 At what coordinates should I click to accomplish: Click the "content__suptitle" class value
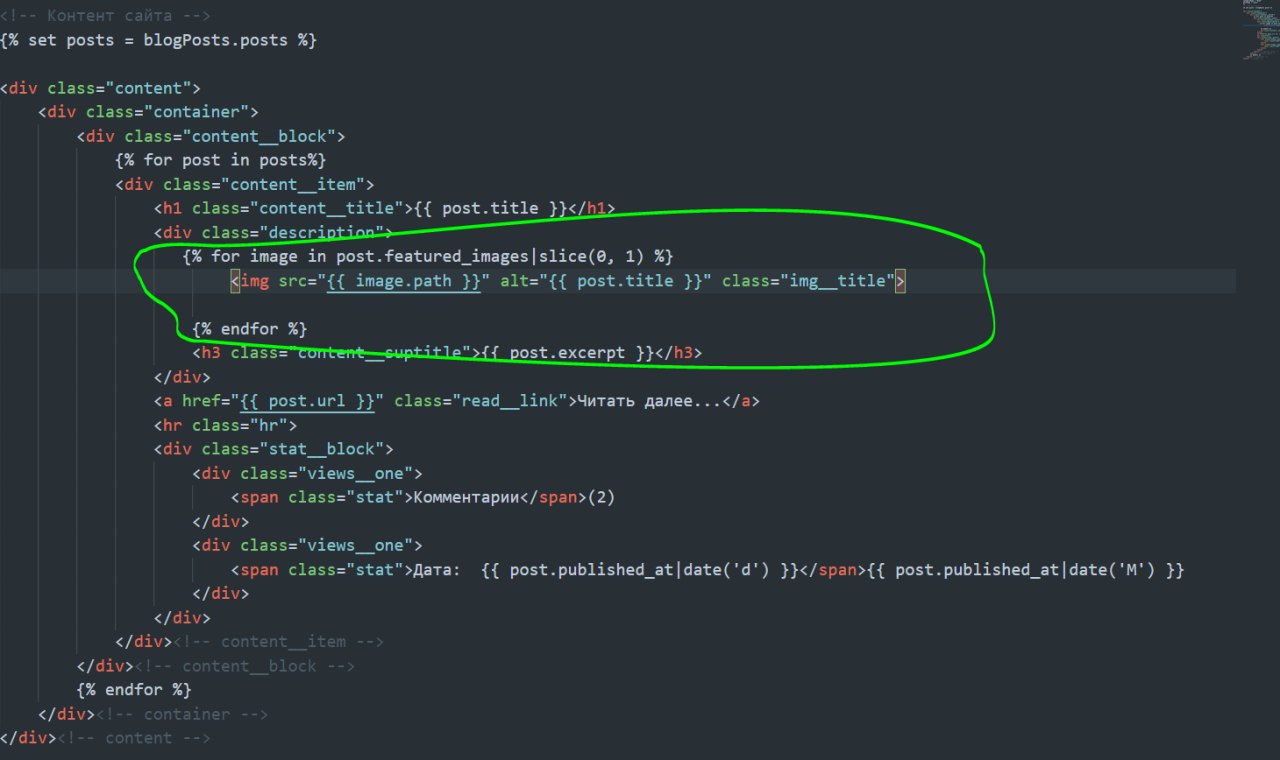pyautogui.click(x=379, y=353)
